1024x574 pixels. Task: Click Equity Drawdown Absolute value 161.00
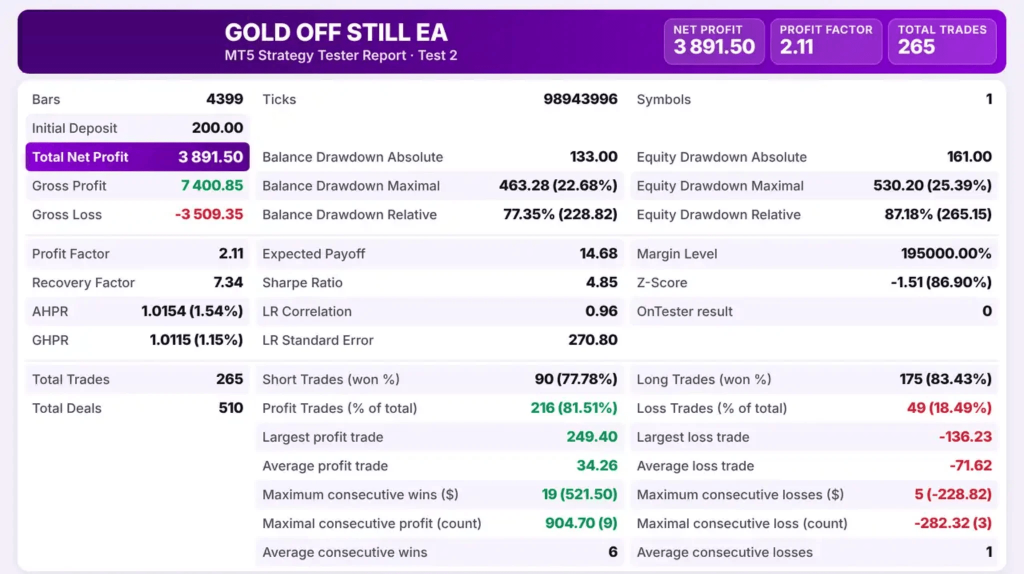(x=969, y=157)
